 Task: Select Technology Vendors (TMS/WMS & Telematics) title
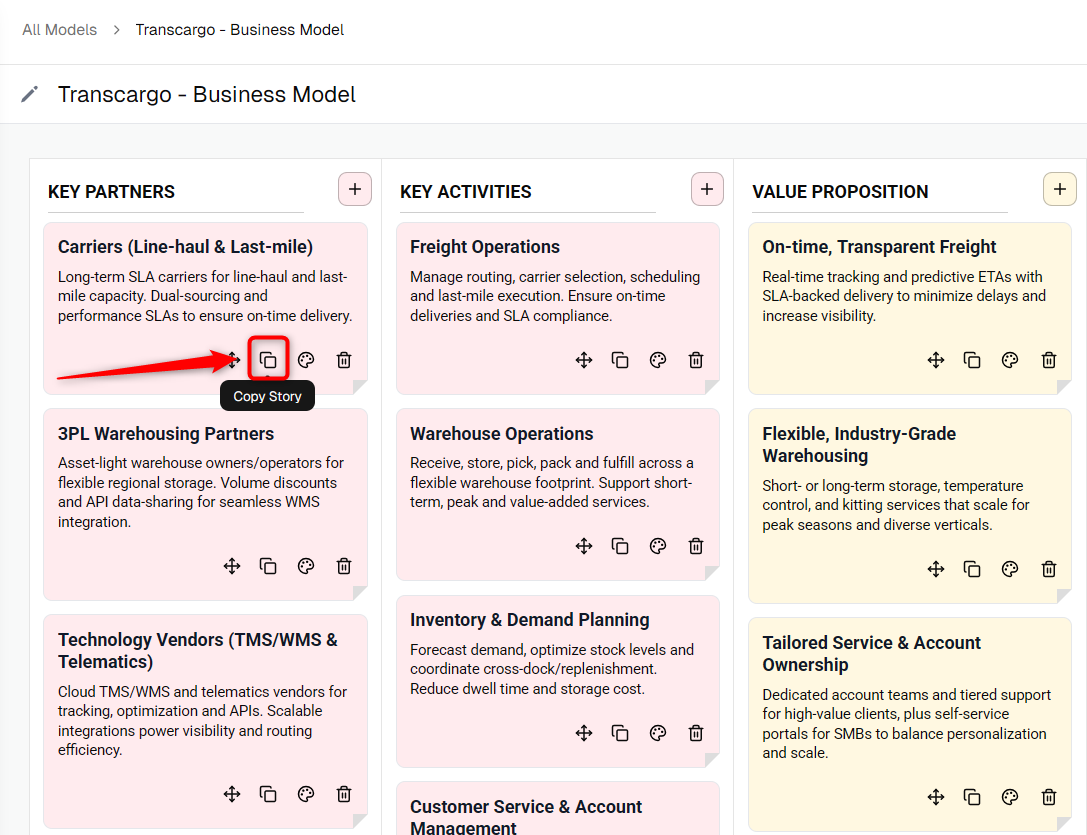[198, 651]
